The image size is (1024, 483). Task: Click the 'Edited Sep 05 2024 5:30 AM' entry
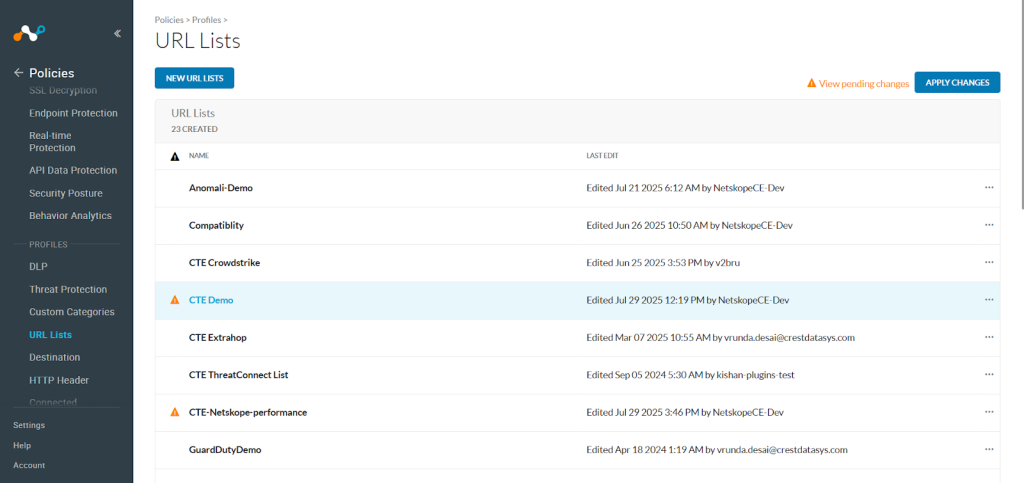690,375
